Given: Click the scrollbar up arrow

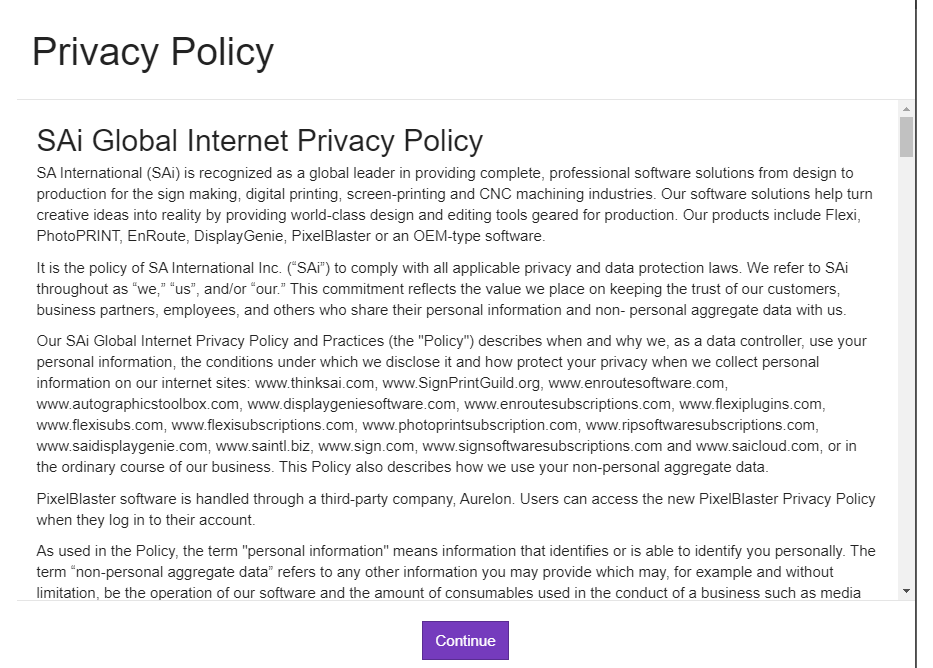Looking at the screenshot, I should (x=906, y=108).
